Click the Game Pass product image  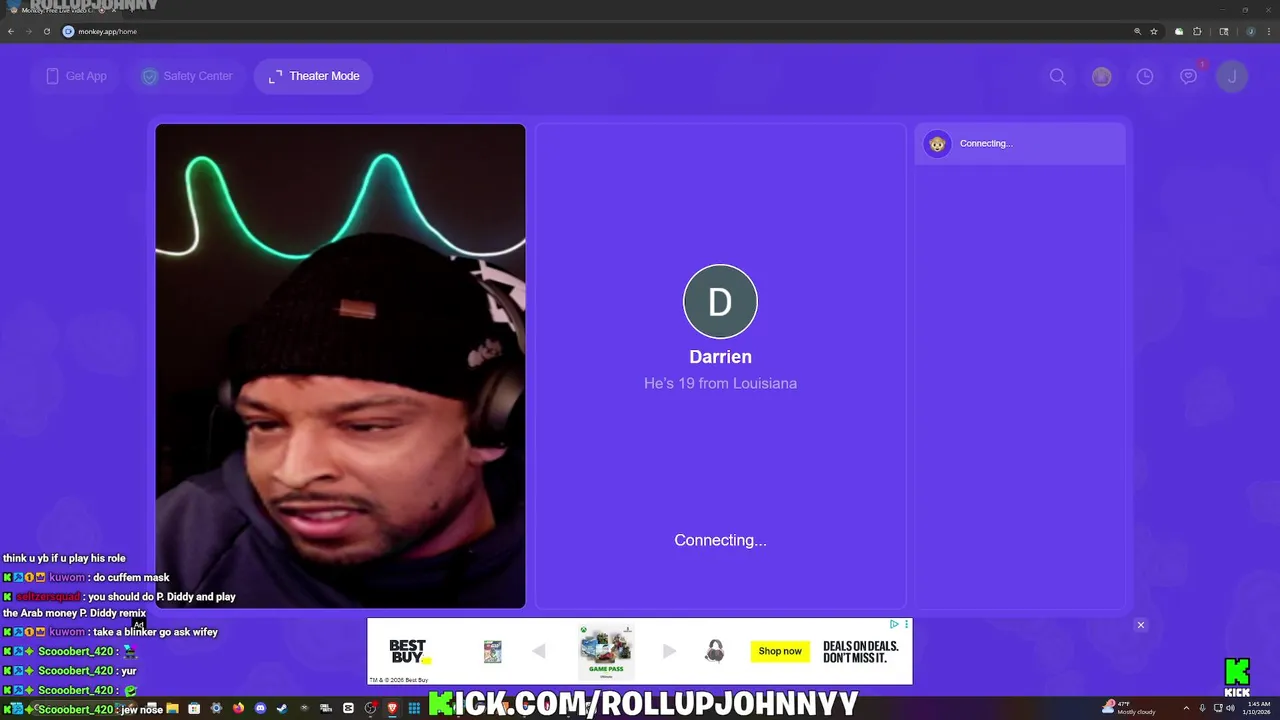[605, 652]
